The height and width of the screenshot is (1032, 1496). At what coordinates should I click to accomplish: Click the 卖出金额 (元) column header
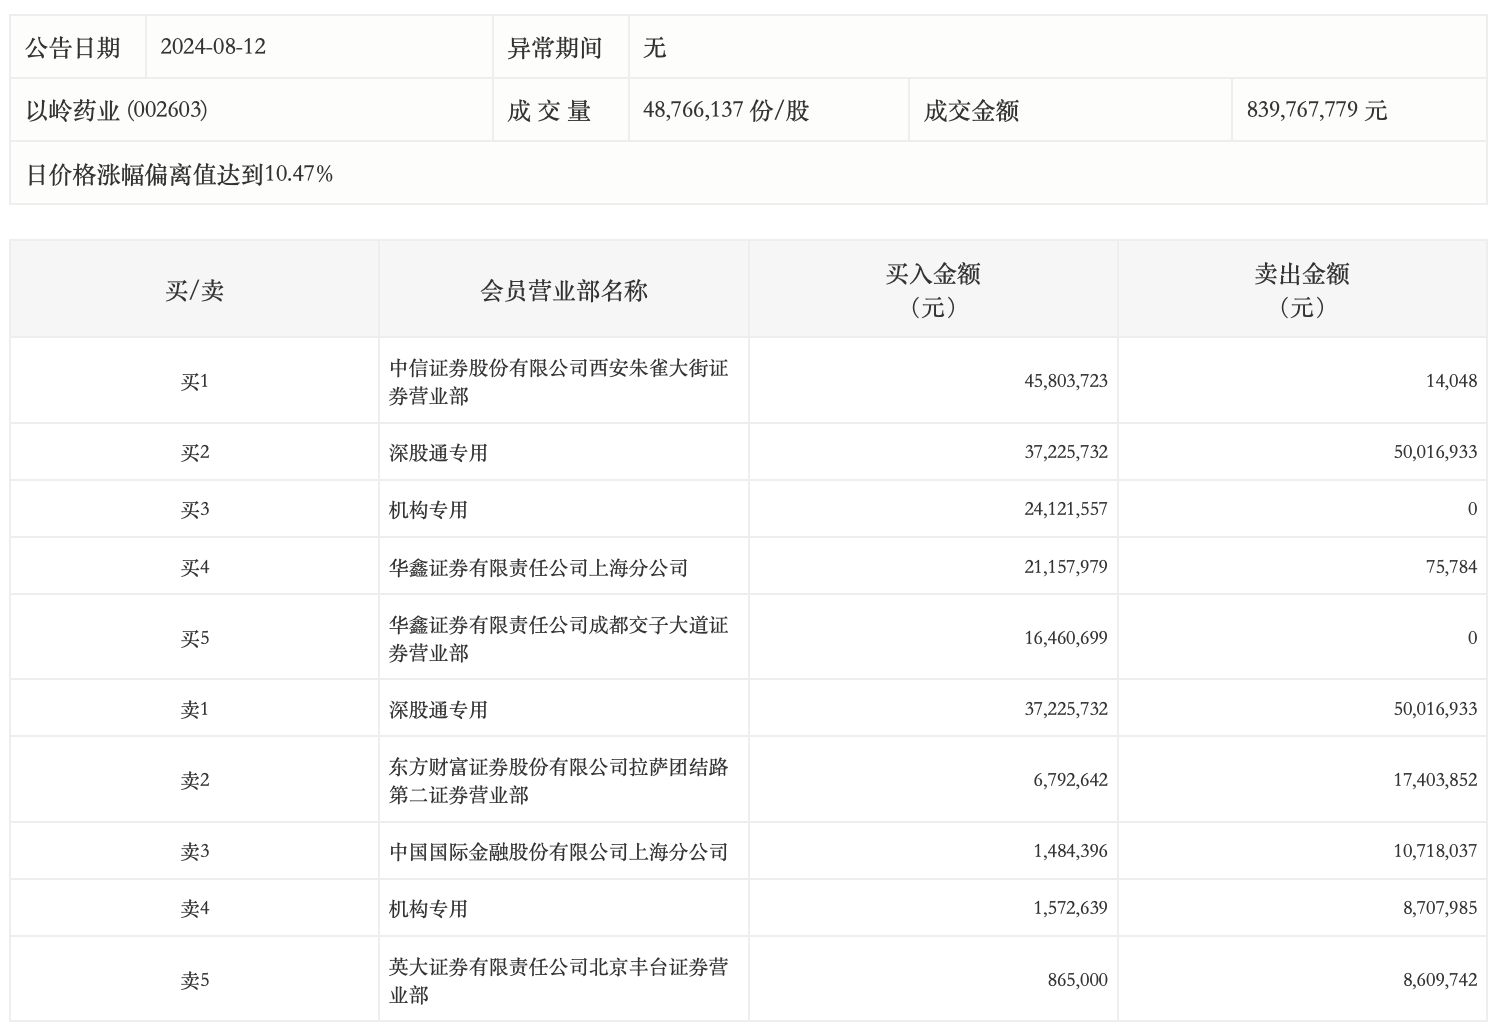(1302, 290)
